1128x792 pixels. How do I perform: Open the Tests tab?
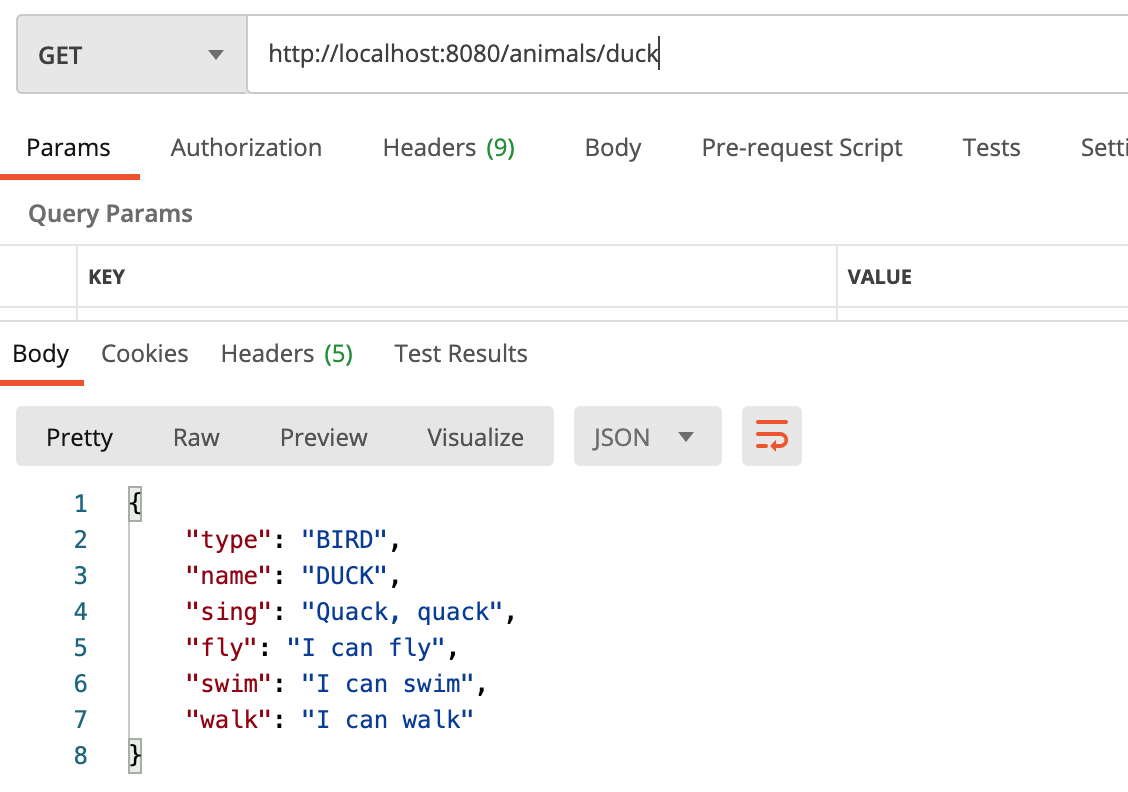click(x=991, y=147)
